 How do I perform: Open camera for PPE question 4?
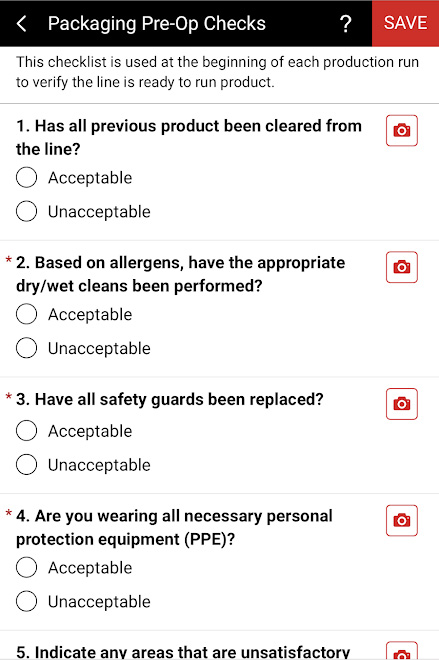[402, 521]
